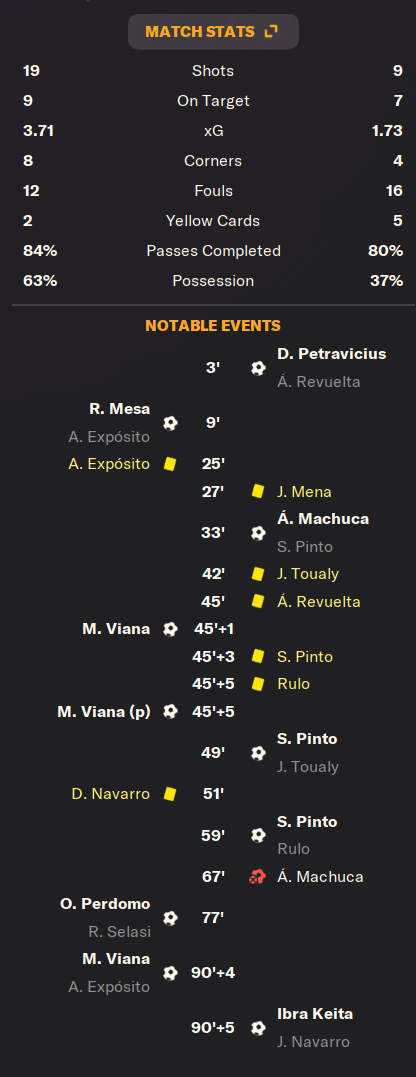Click Rulo's yellow card entry name

point(294,684)
